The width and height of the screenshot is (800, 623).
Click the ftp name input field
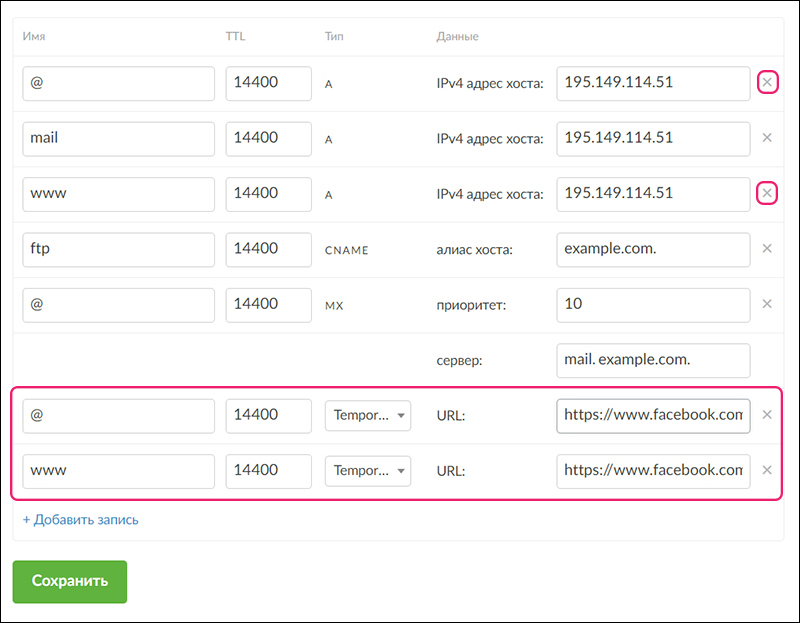[118, 249]
